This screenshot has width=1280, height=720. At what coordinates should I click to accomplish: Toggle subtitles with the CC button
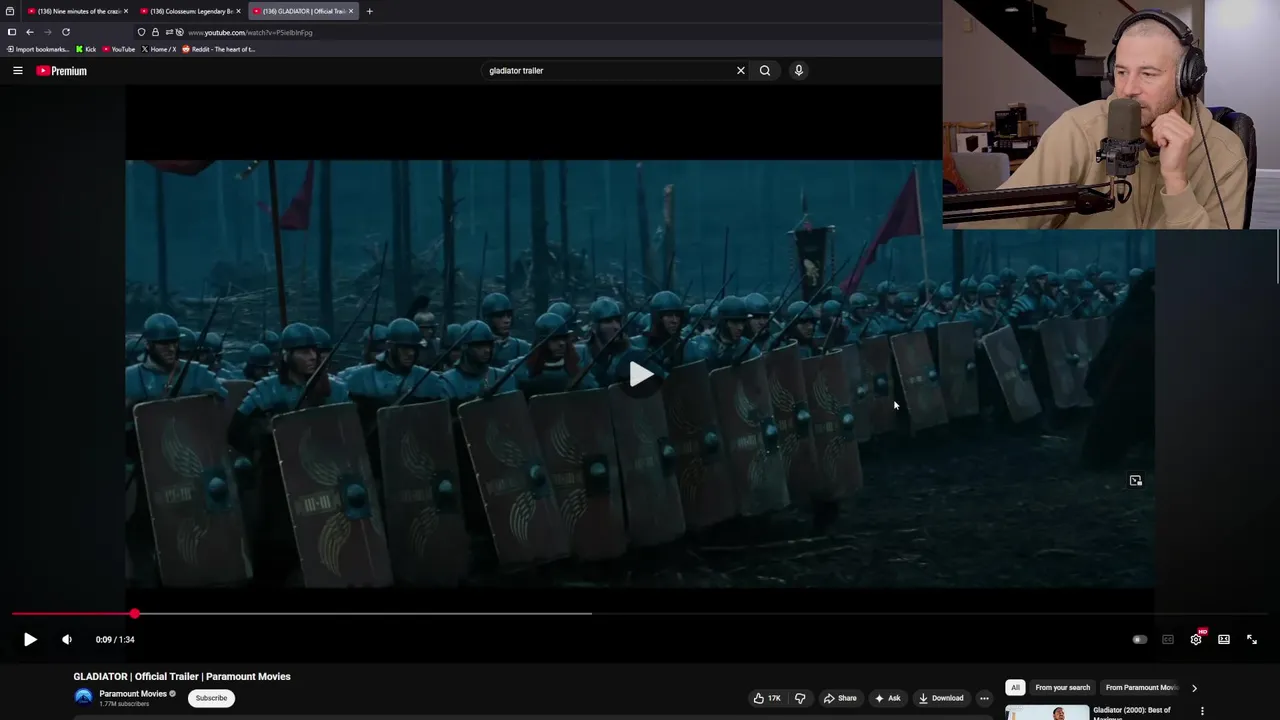click(1167, 640)
